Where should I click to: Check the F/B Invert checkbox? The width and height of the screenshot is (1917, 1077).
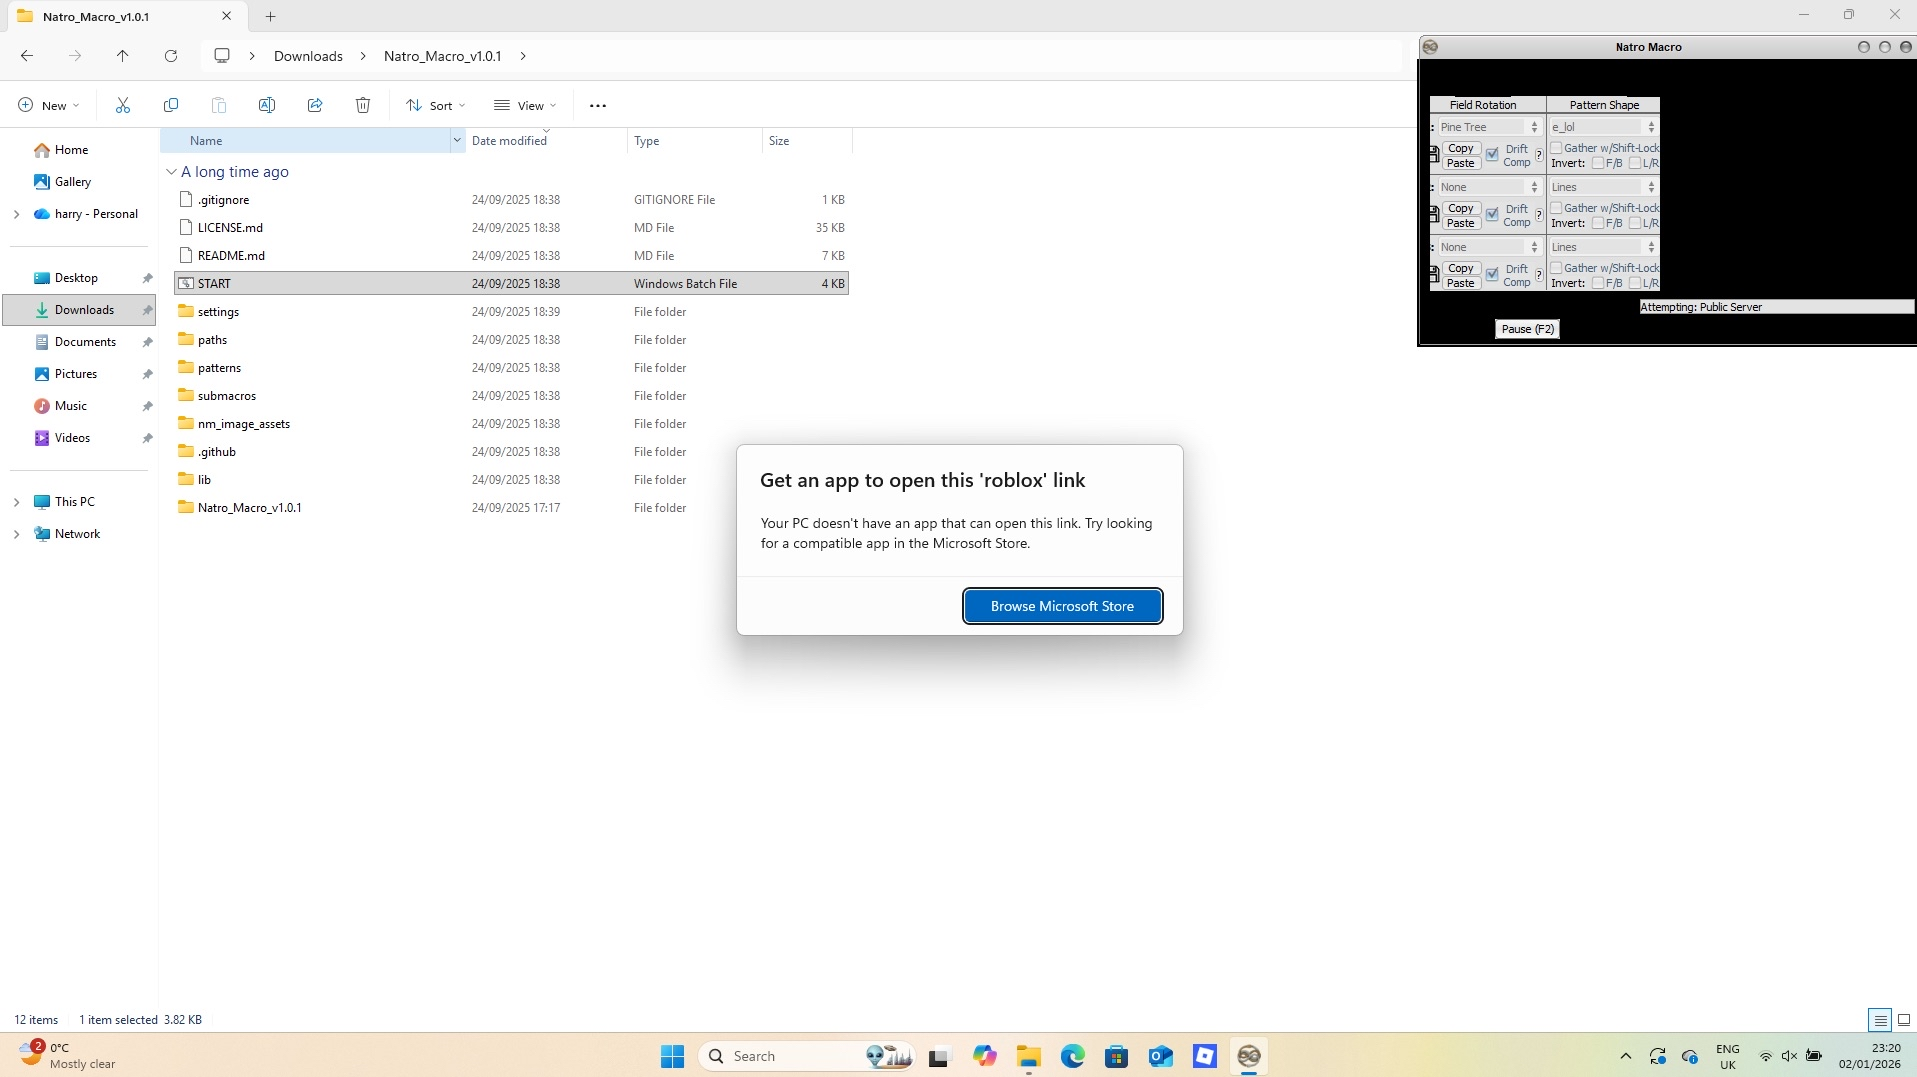click(x=1597, y=163)
